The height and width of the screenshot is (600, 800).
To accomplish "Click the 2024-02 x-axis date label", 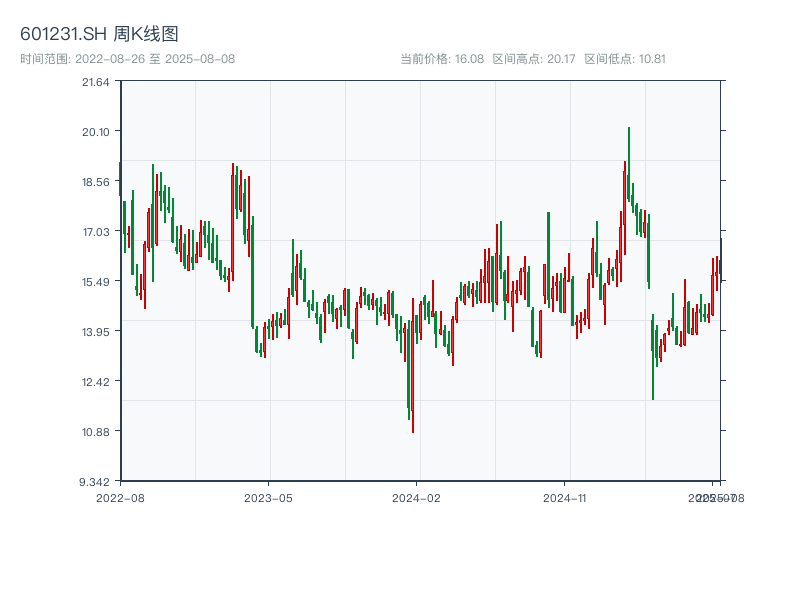I will pyautogui.click(x=416, y=497).
